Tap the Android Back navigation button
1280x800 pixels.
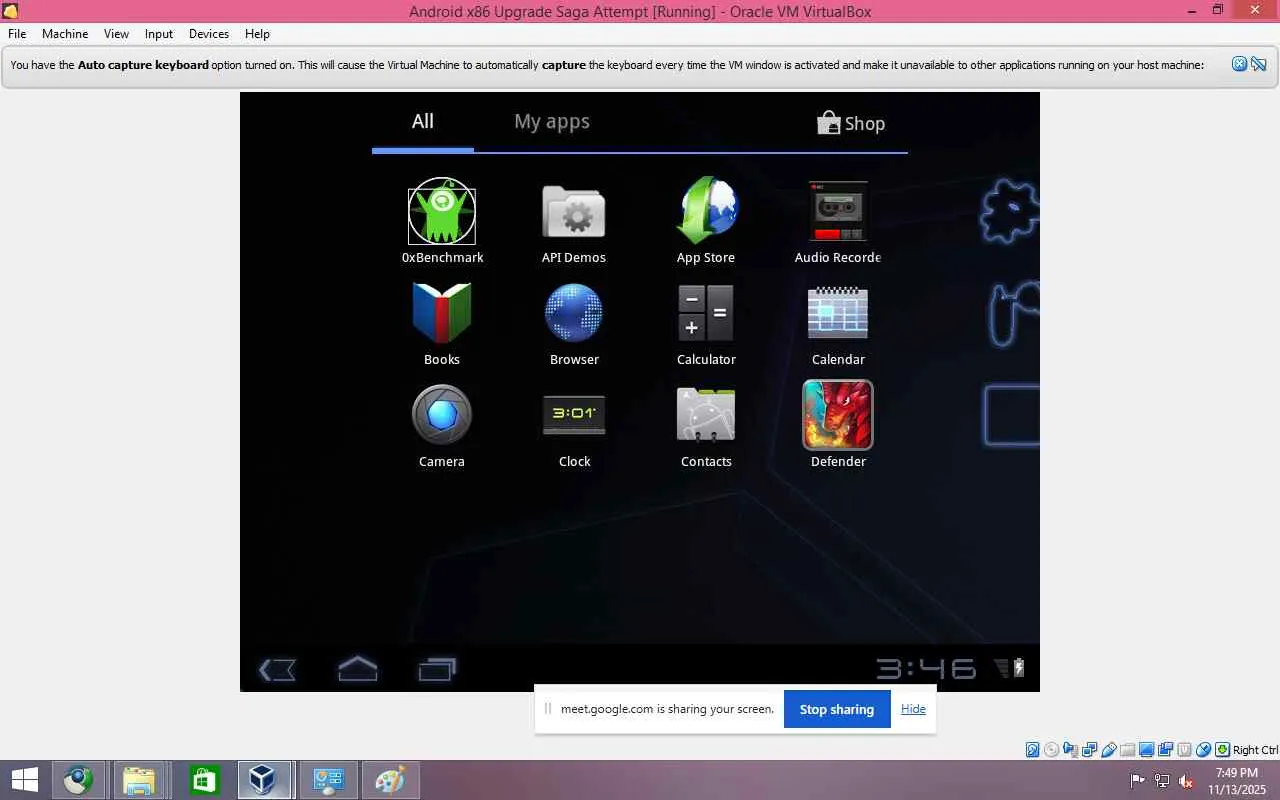(277, 669)
